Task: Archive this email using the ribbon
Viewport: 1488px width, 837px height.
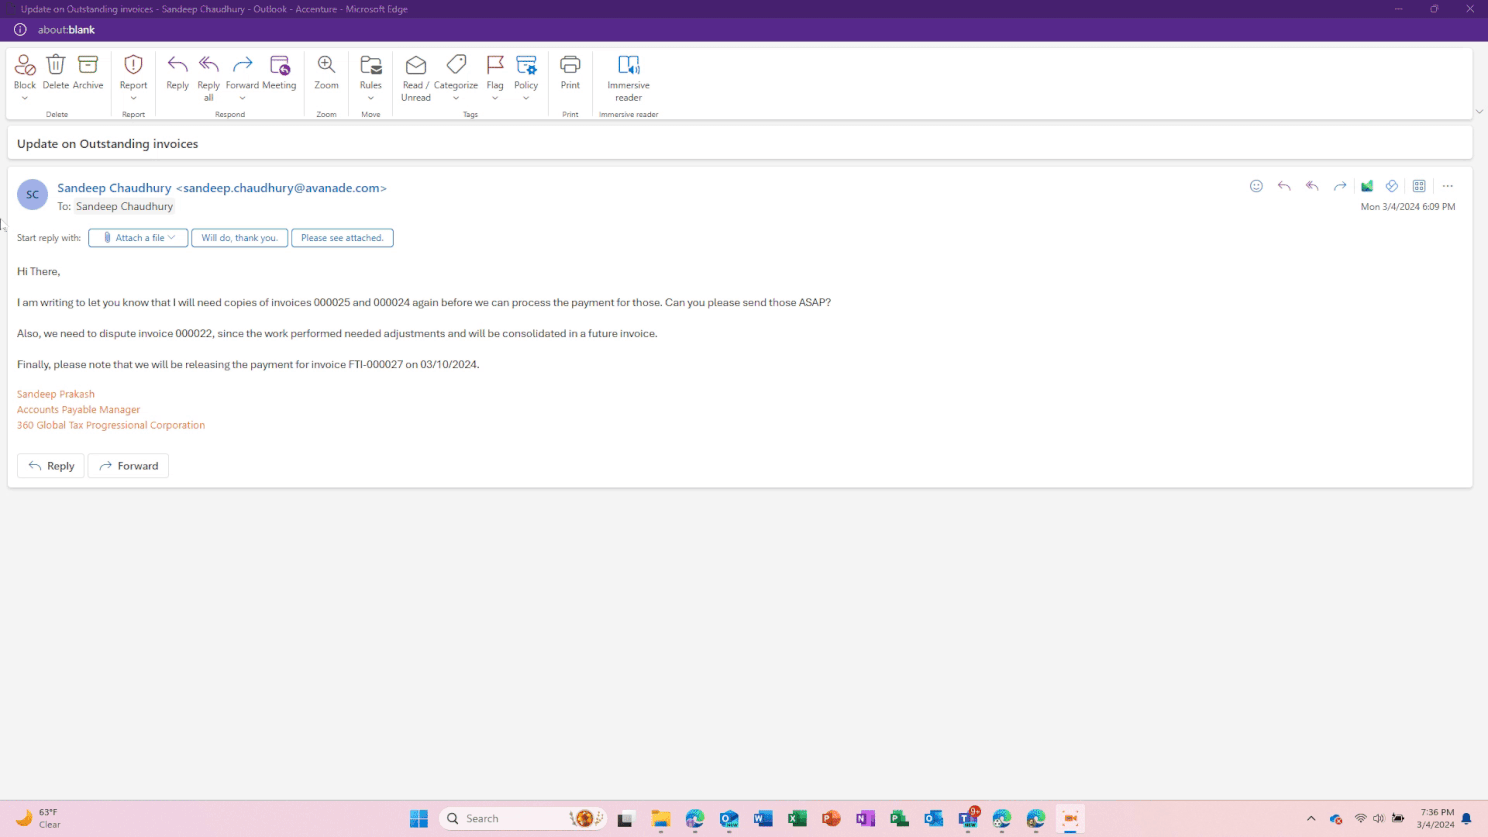Action: (x=88, y=66)
